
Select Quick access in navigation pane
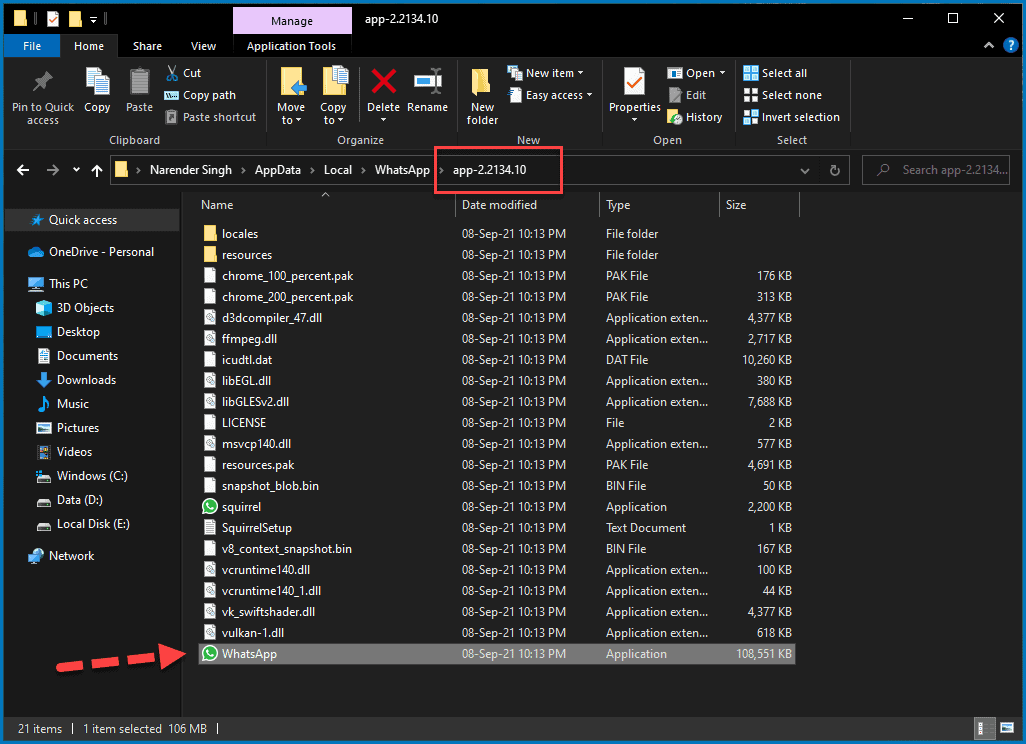point(92,220)
